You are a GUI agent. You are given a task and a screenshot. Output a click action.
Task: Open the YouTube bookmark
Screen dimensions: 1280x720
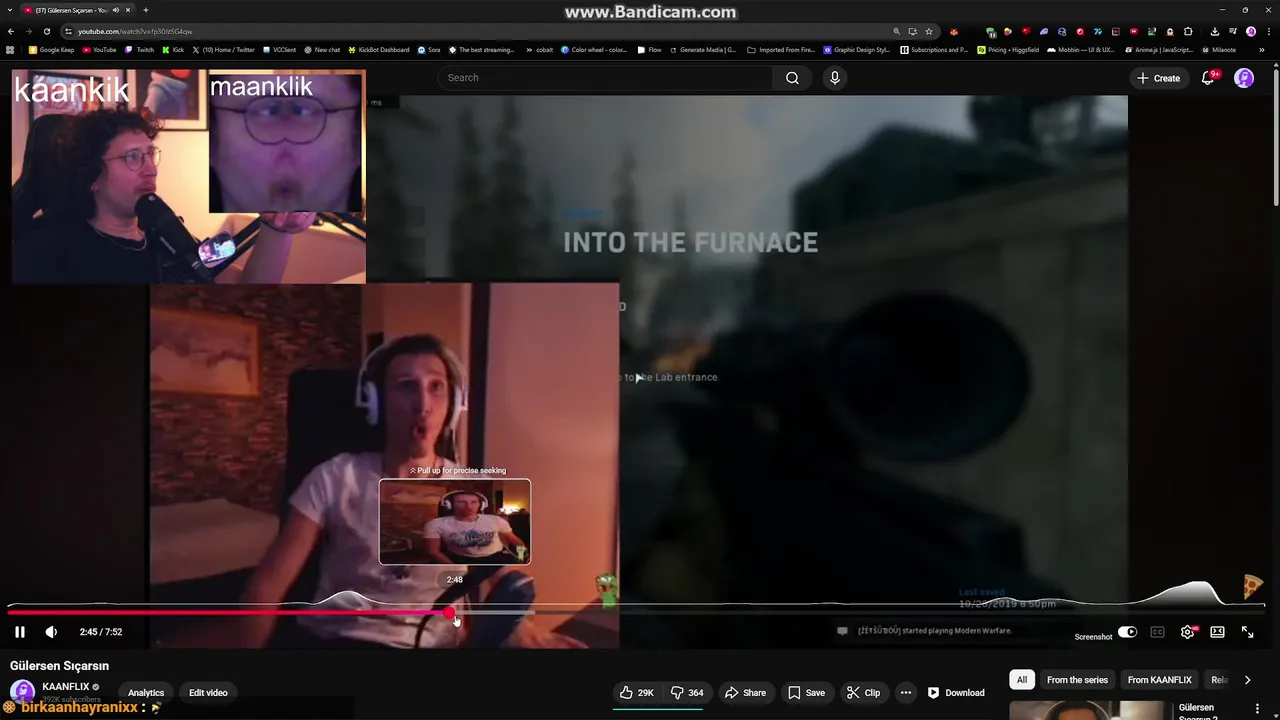[100, 49]
